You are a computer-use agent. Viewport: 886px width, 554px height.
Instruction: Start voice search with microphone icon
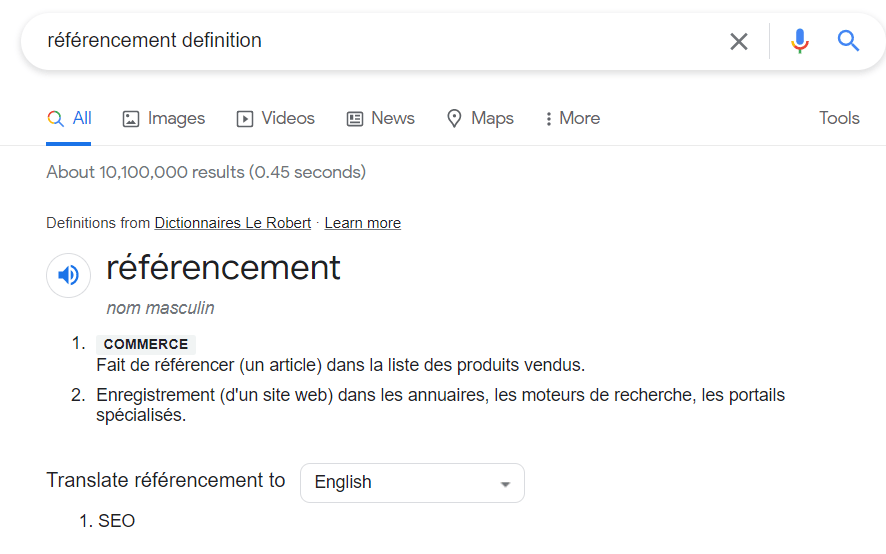point(799,41)
